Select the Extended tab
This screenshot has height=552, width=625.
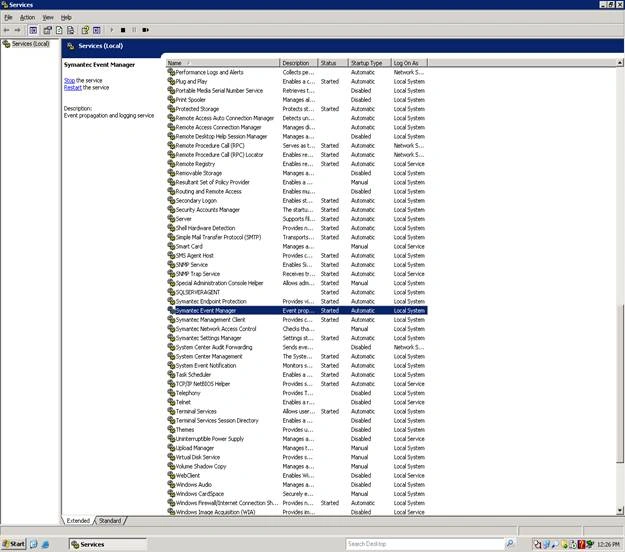click(78, 521)
